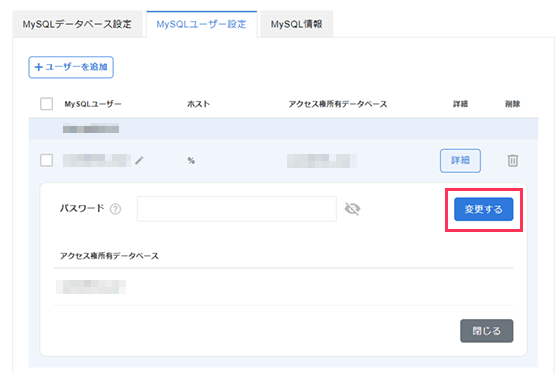The image size is (560, 374).
Task: Click the 削除 column header
Action: 512,104
